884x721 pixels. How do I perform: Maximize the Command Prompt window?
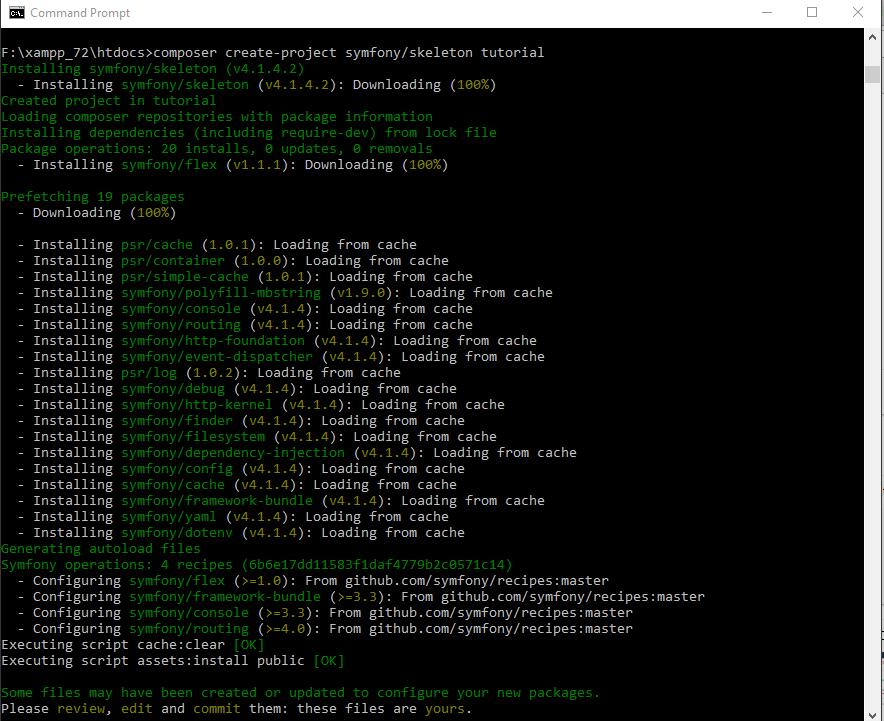pos(812,12)
